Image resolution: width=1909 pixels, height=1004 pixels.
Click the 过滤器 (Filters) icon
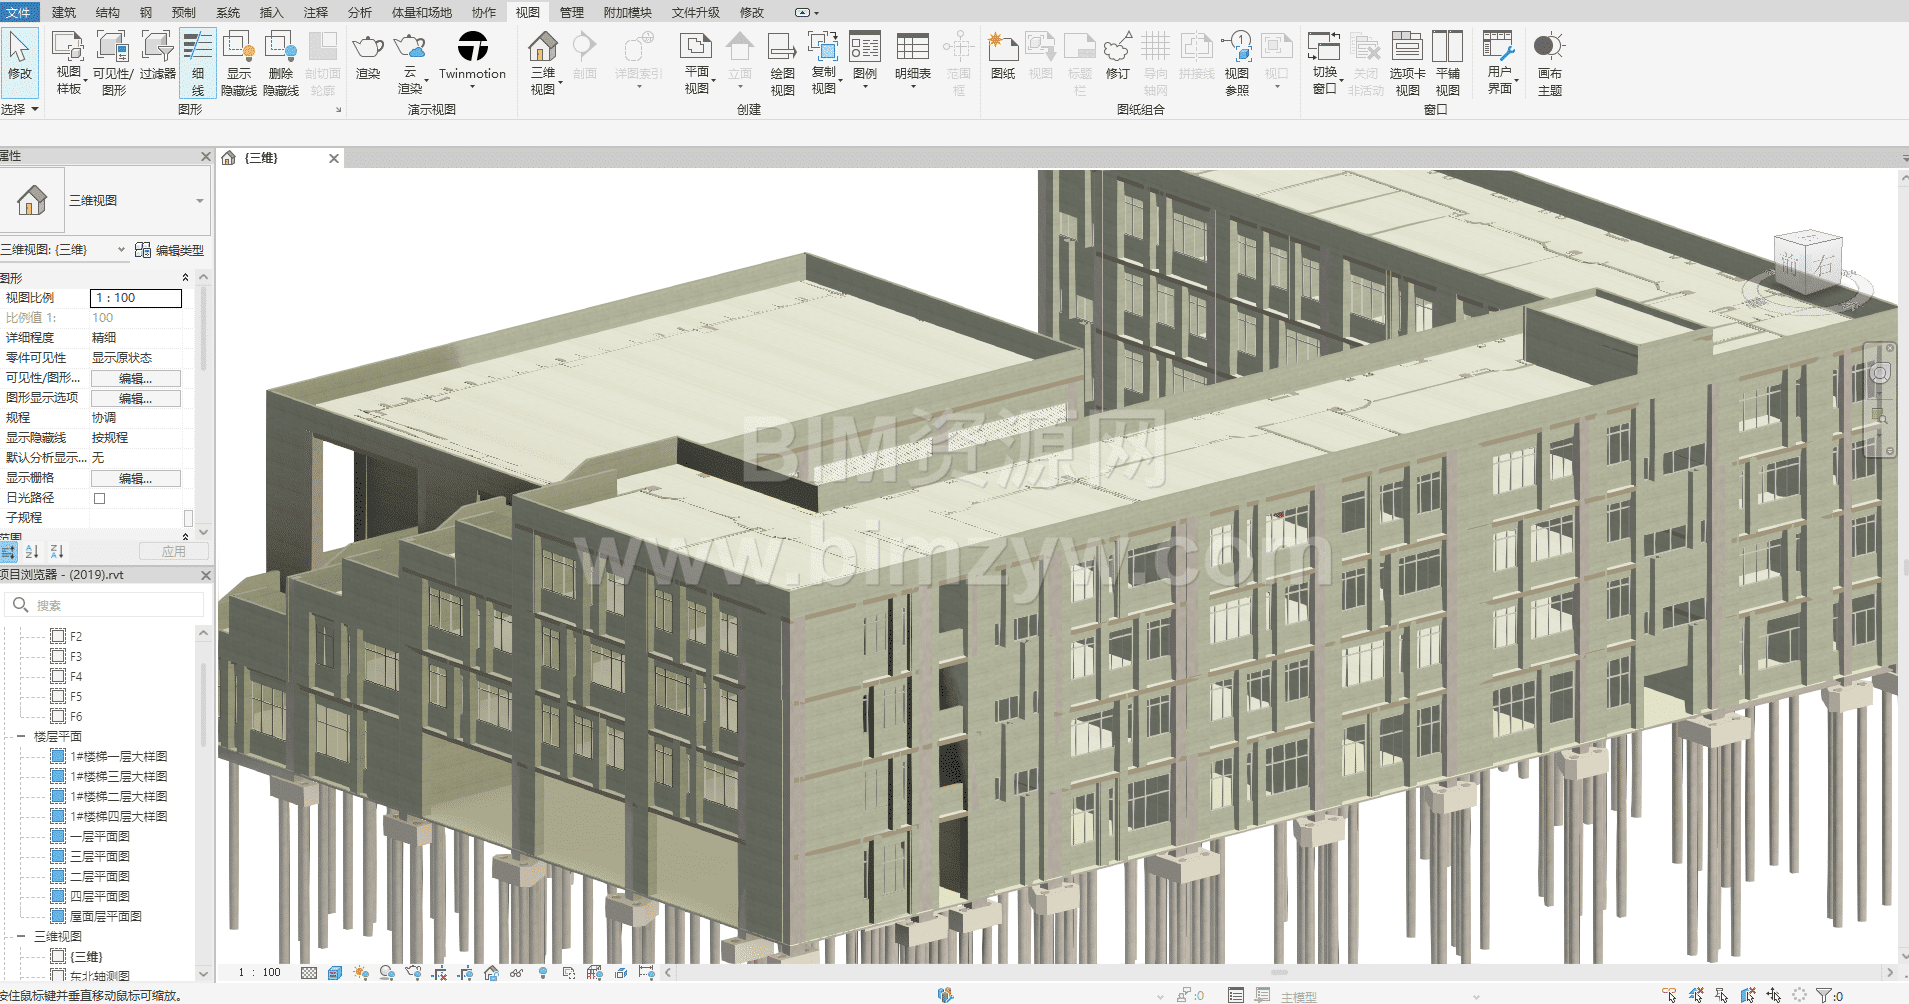(157, 48)
